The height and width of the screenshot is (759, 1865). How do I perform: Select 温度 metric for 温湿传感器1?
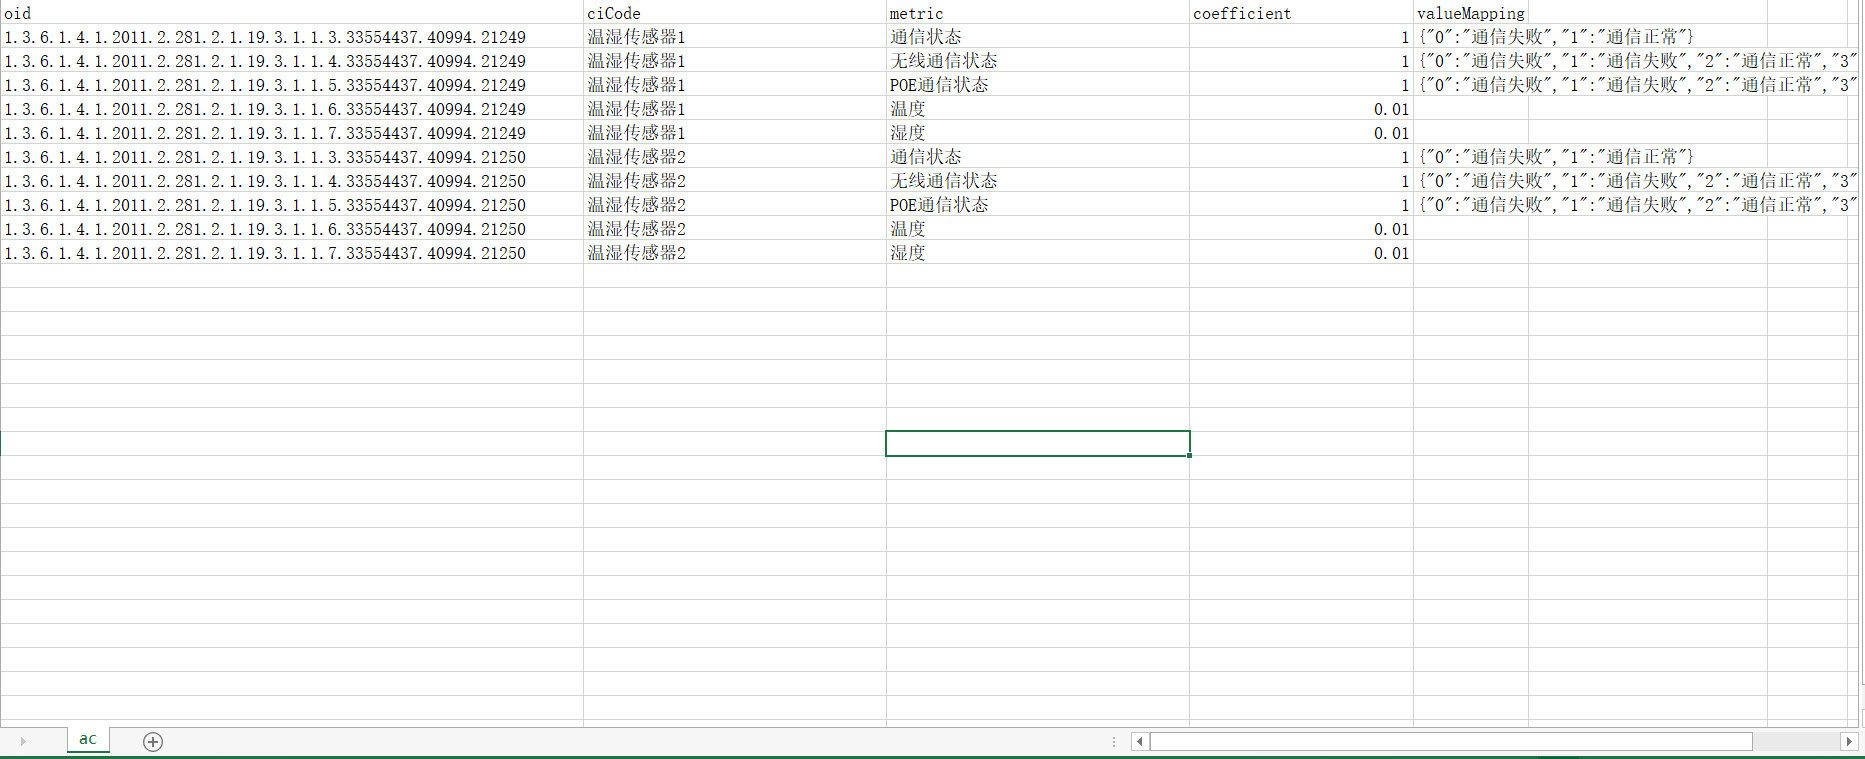(x=1038, y=109)
